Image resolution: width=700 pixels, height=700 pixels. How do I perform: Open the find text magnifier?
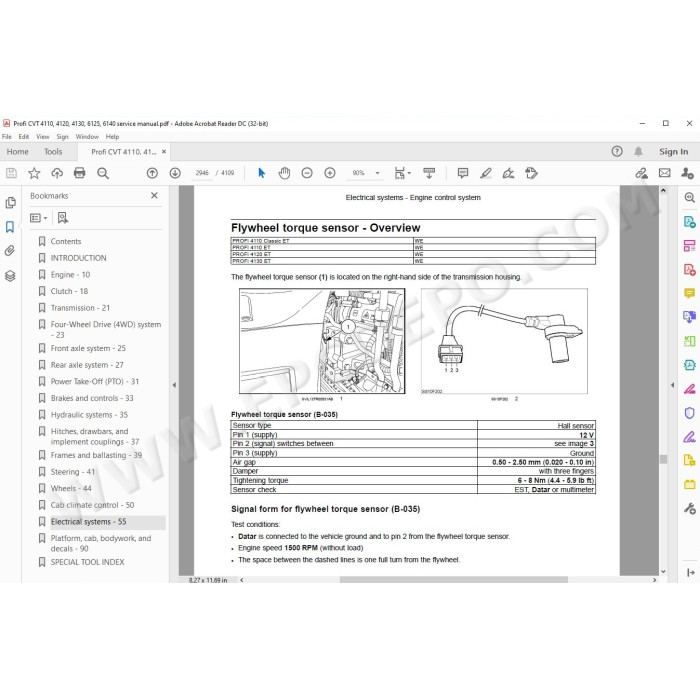(103, 173)
